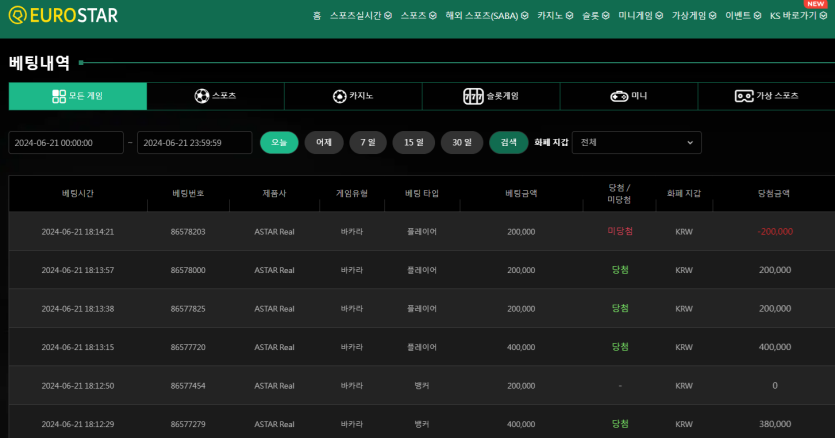Click the end date field 2024-06-21 23:59:59
Image resolution: width=835 pixels, height=438 pixels.
[x=194, y=143]
